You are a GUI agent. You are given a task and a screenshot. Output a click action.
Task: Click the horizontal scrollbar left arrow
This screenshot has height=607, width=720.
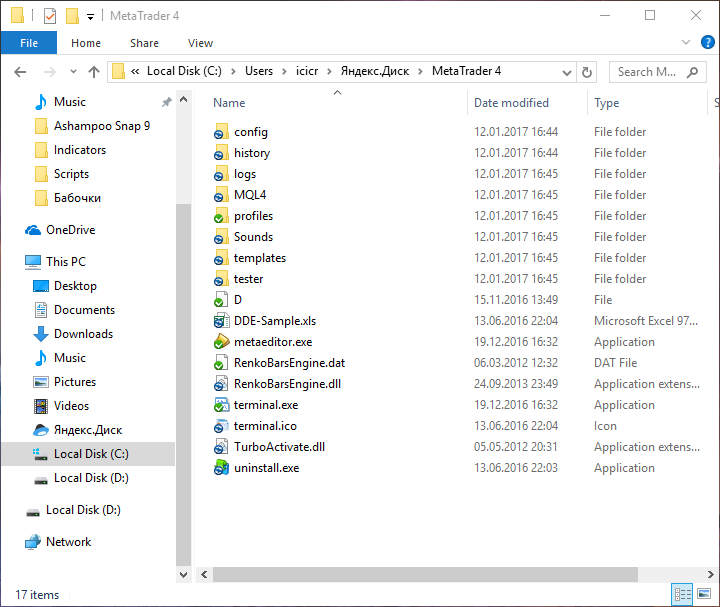click(x=204, y=574)
